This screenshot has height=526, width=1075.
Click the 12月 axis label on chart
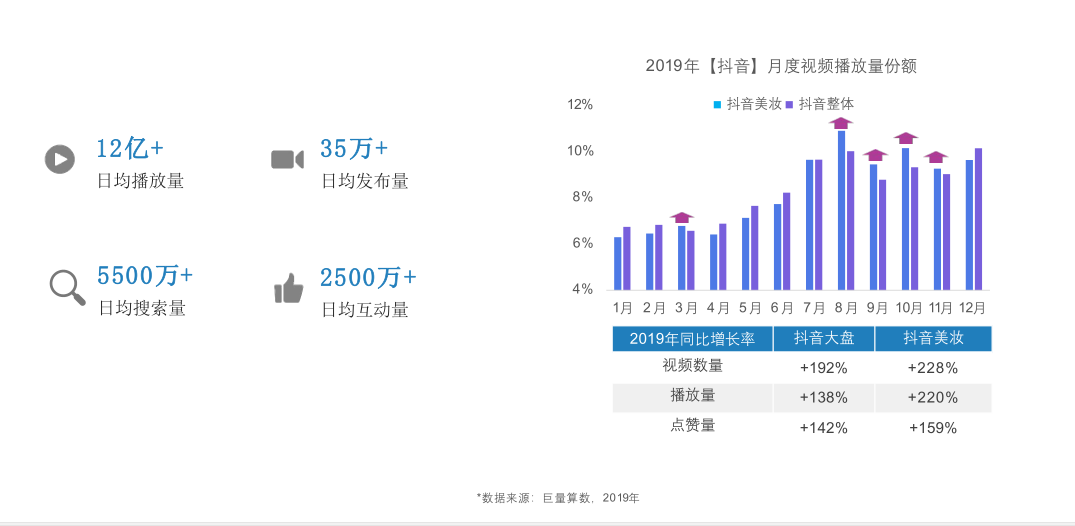pyautogui.click(x=974, y=307)
